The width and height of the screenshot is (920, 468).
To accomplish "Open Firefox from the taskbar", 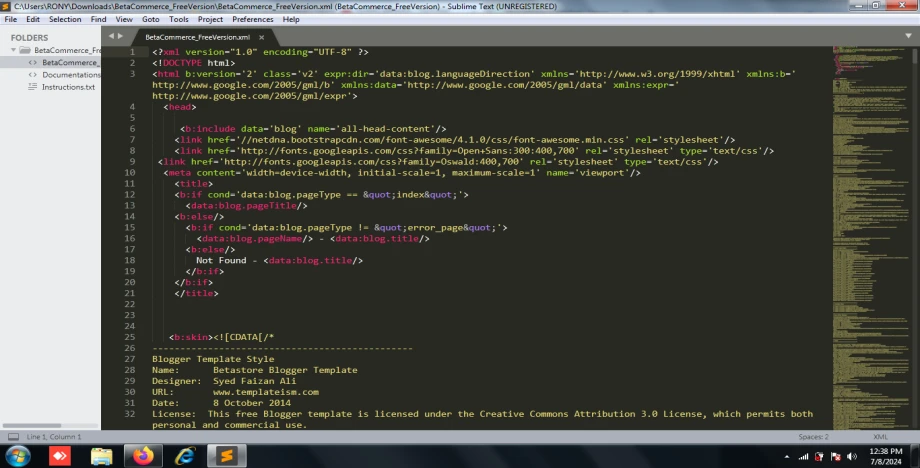I will (x=143, y=456).
